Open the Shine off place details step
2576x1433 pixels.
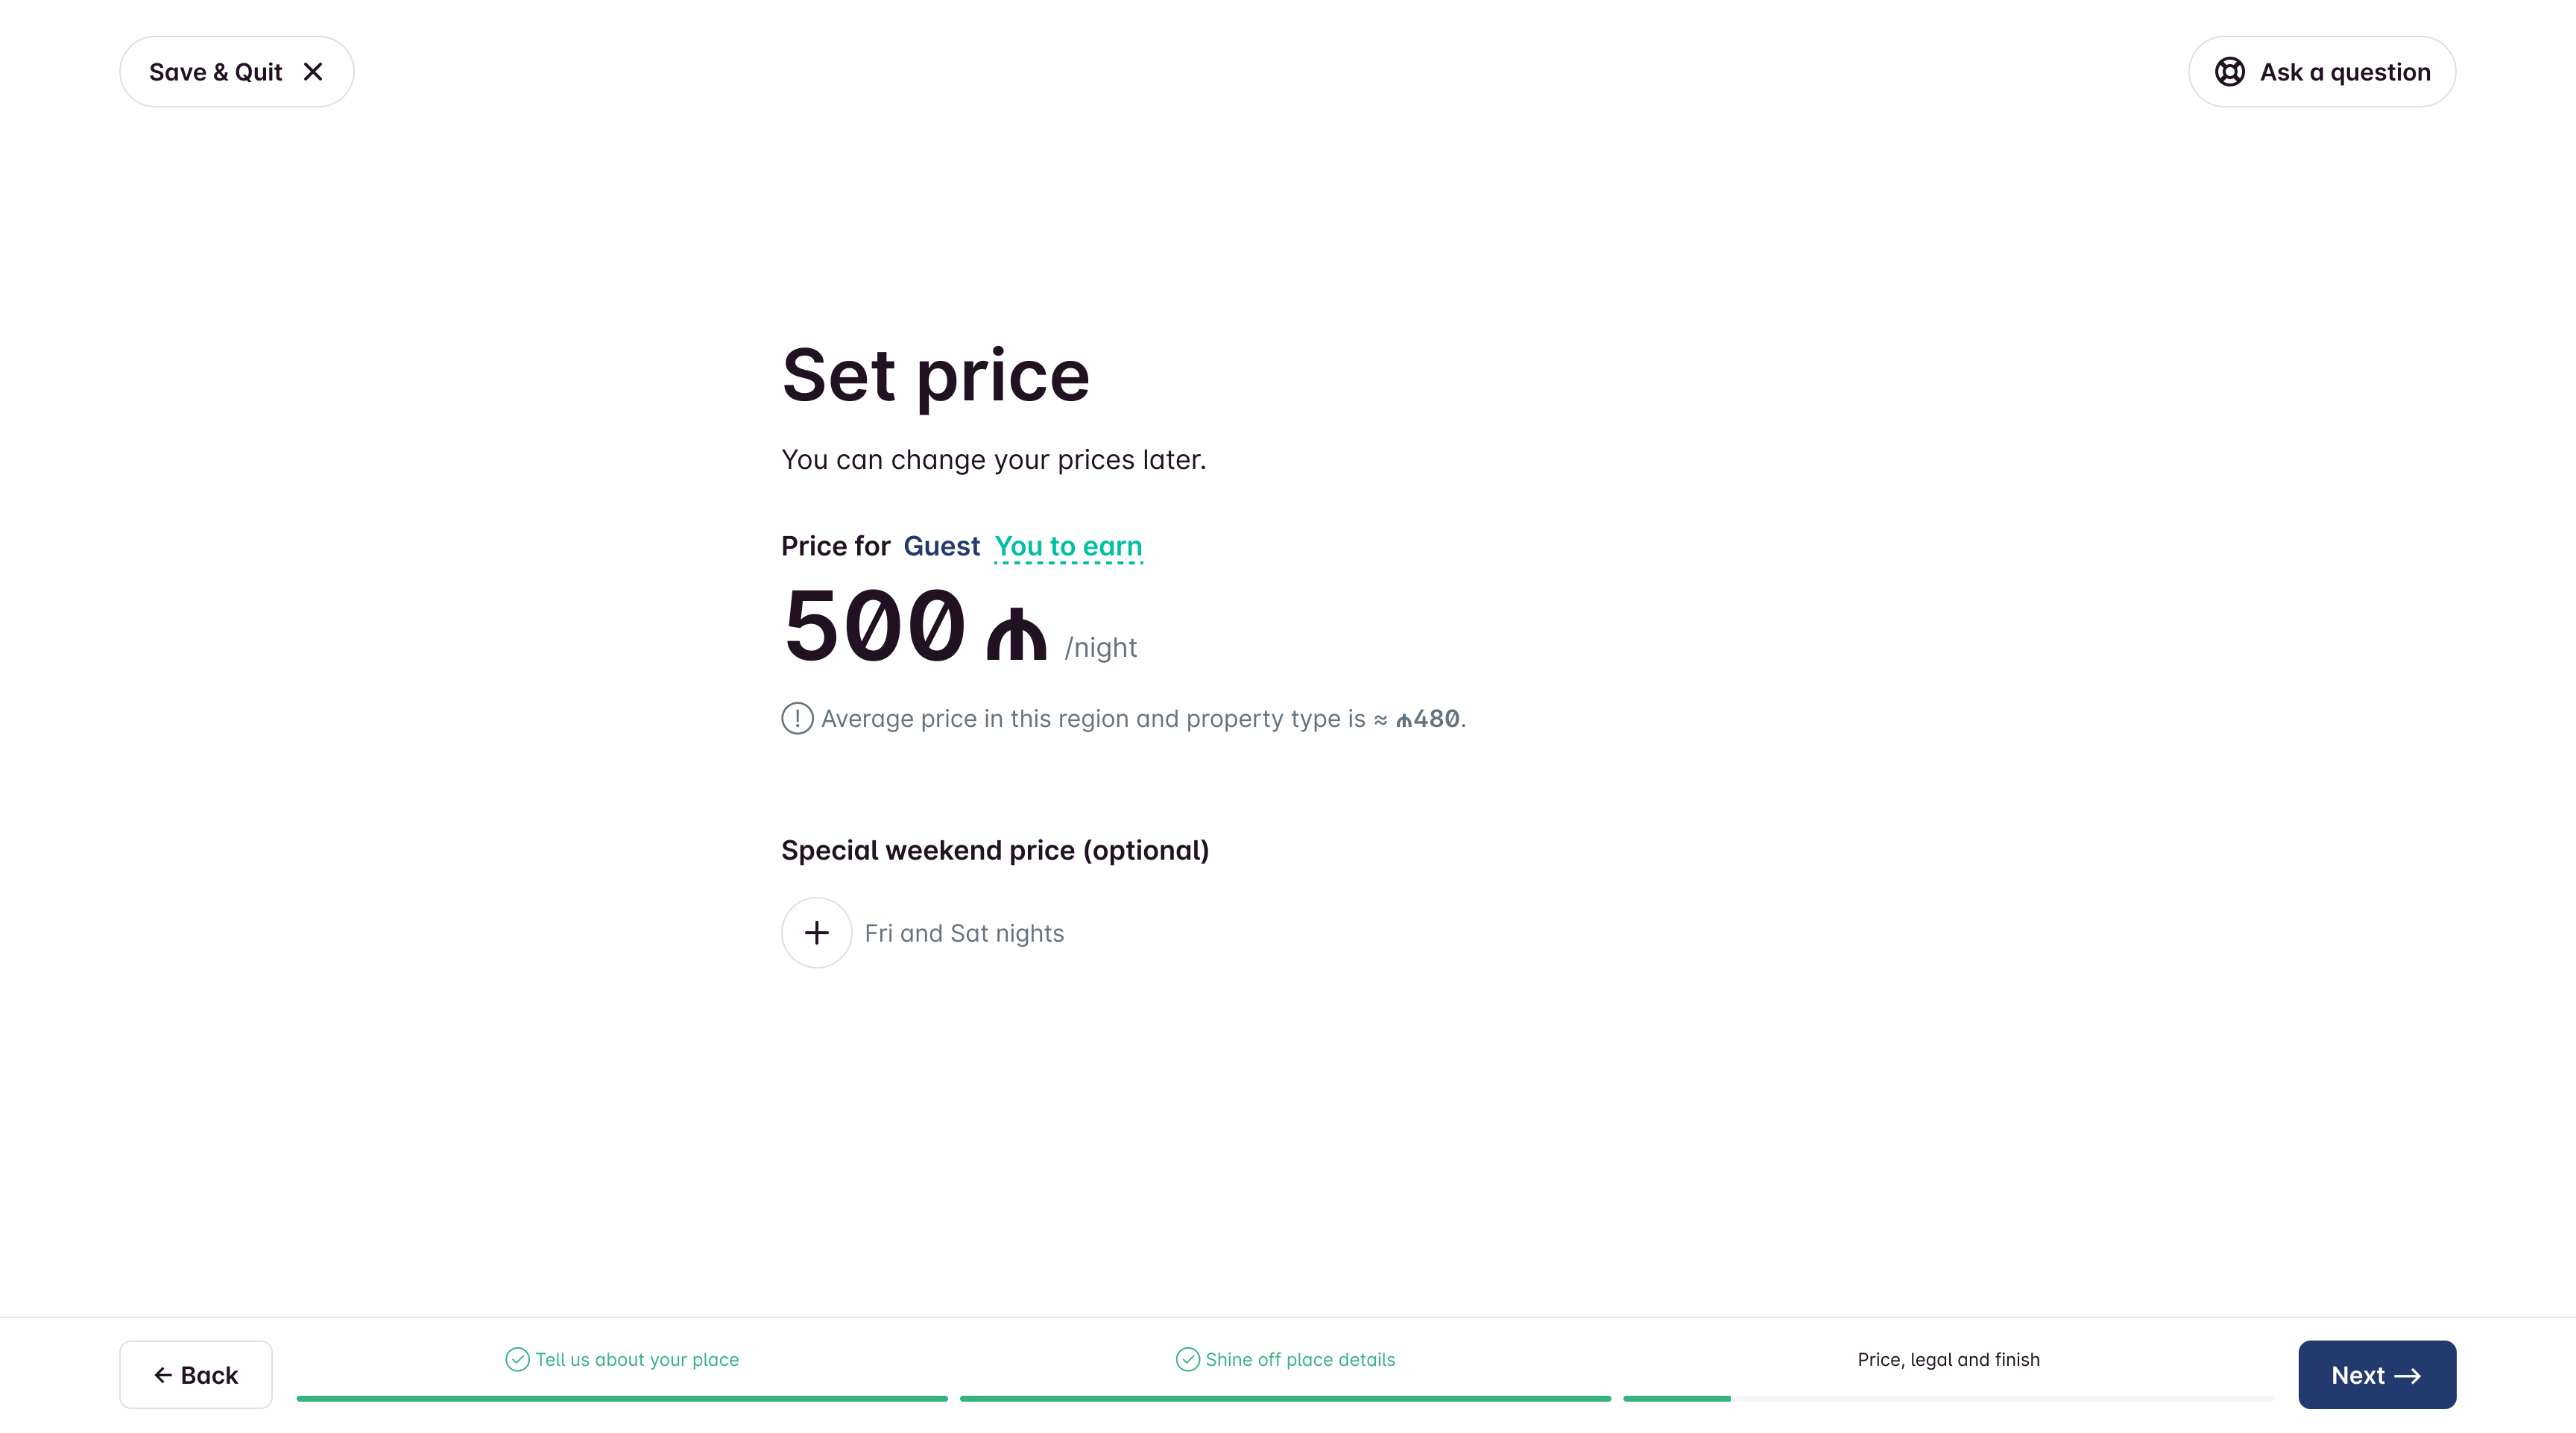click(x=1299, y=1359)
